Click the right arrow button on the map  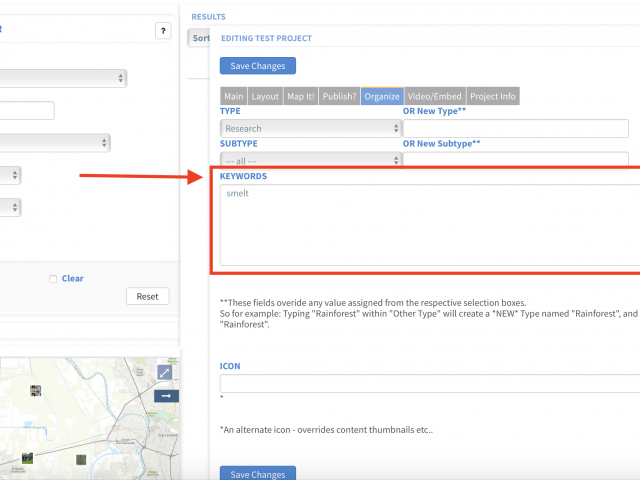[x=165, y=396]
